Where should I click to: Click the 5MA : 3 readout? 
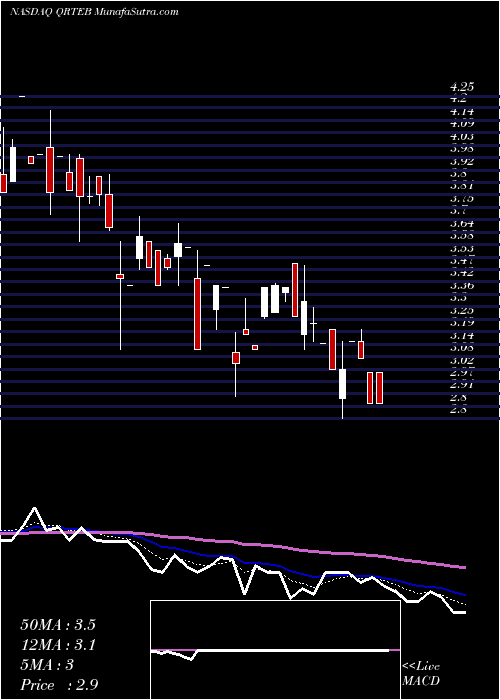tap(47, 665)
